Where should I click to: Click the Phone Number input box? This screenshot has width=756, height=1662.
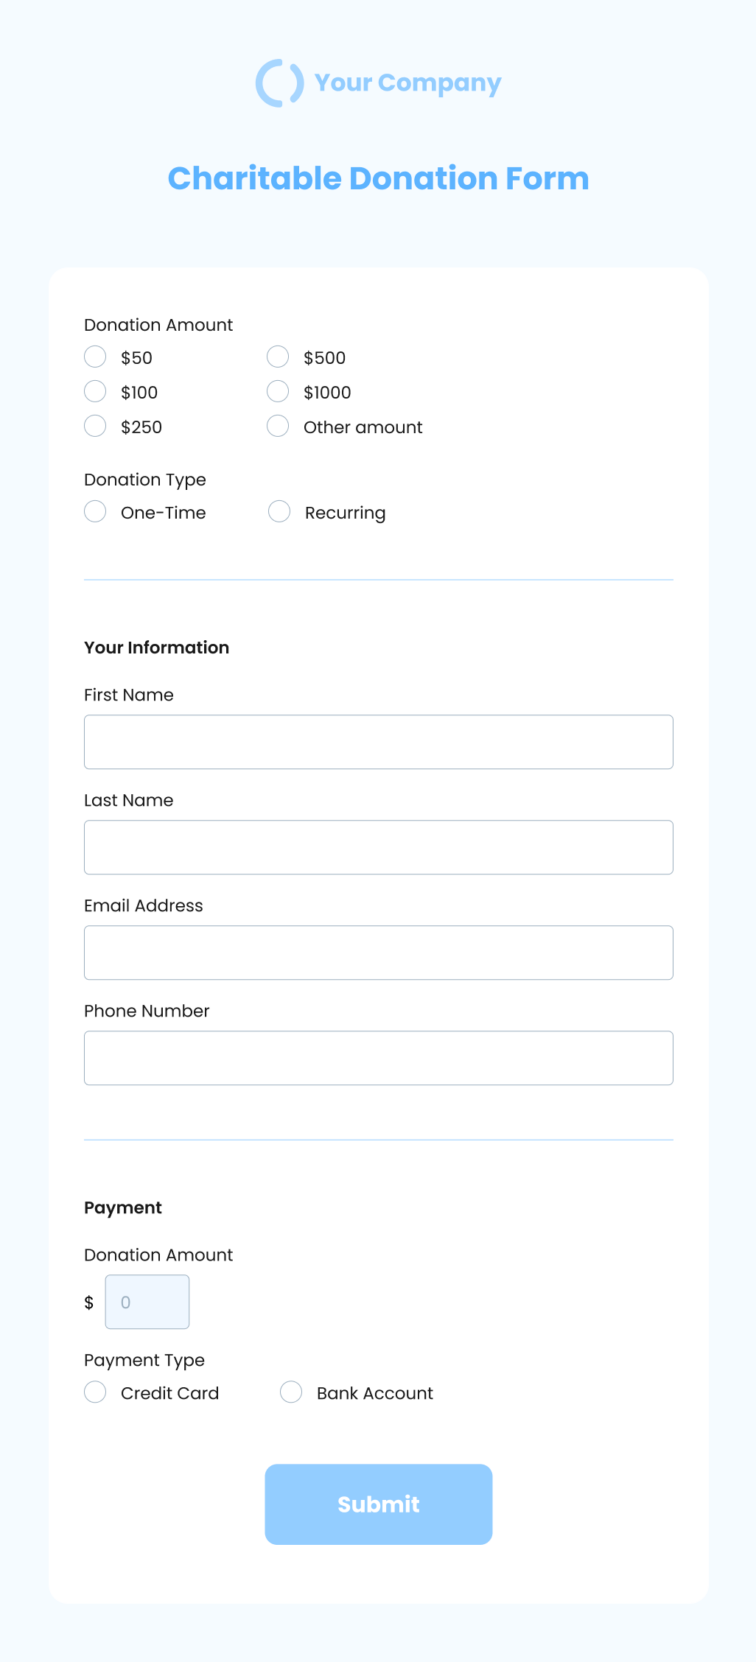click(x=378, y=1058)
